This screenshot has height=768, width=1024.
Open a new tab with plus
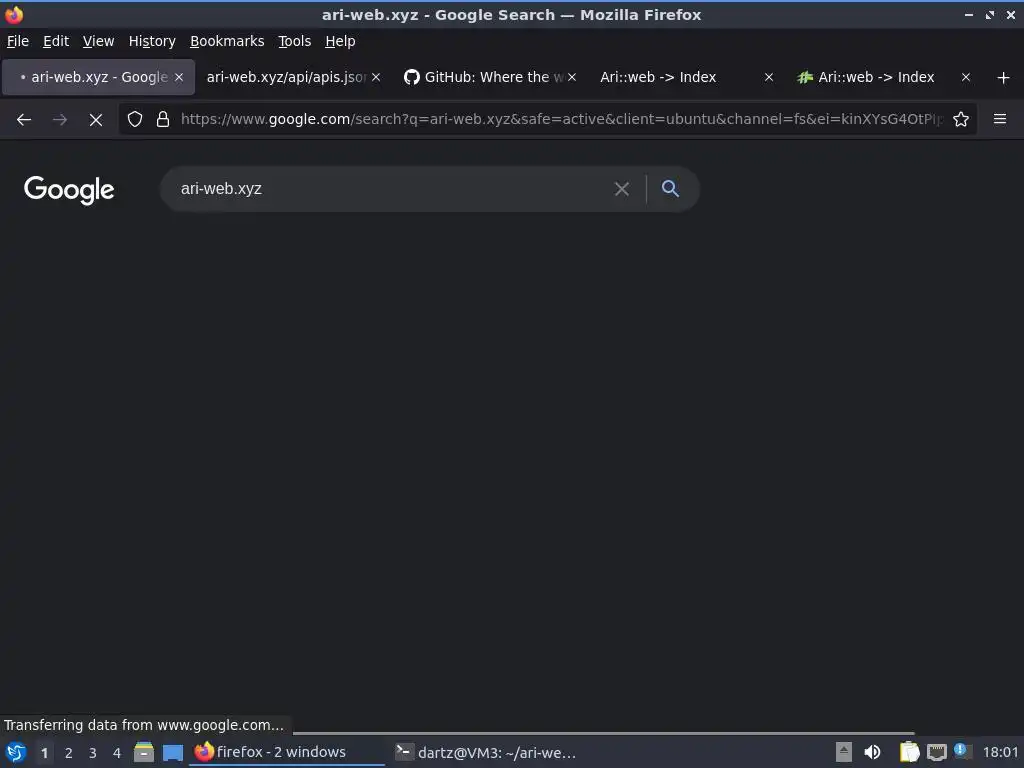[1004, 78]
